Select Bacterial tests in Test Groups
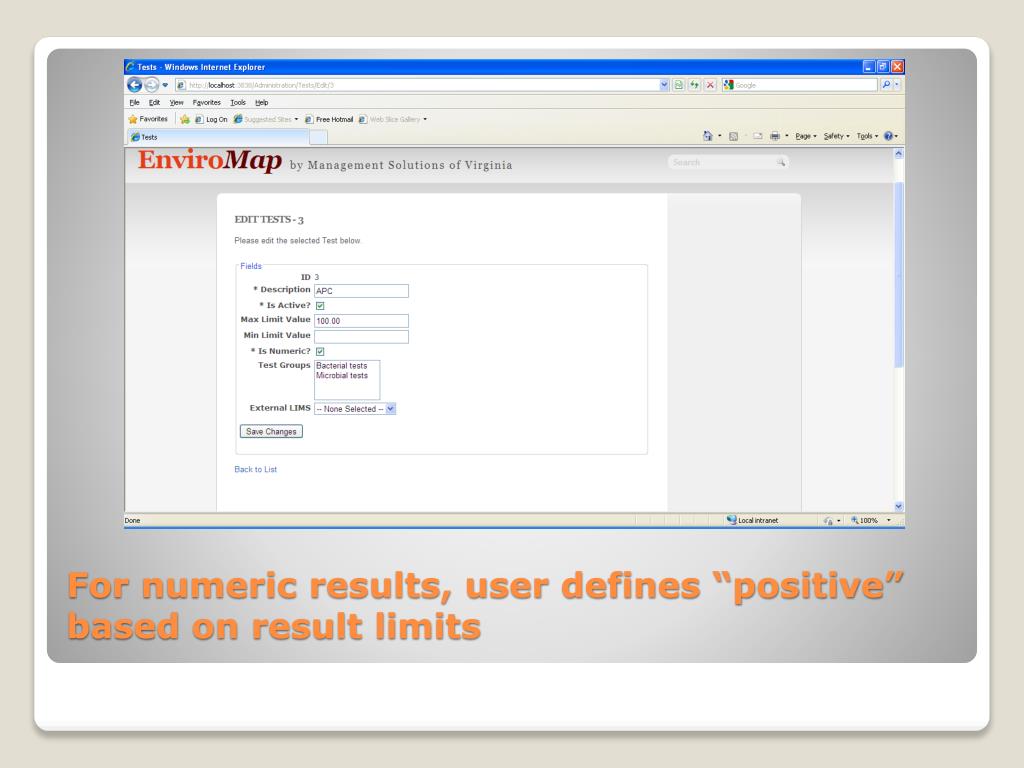The image size is (1024, 768). pyautogui.click(x=342, y=366)
